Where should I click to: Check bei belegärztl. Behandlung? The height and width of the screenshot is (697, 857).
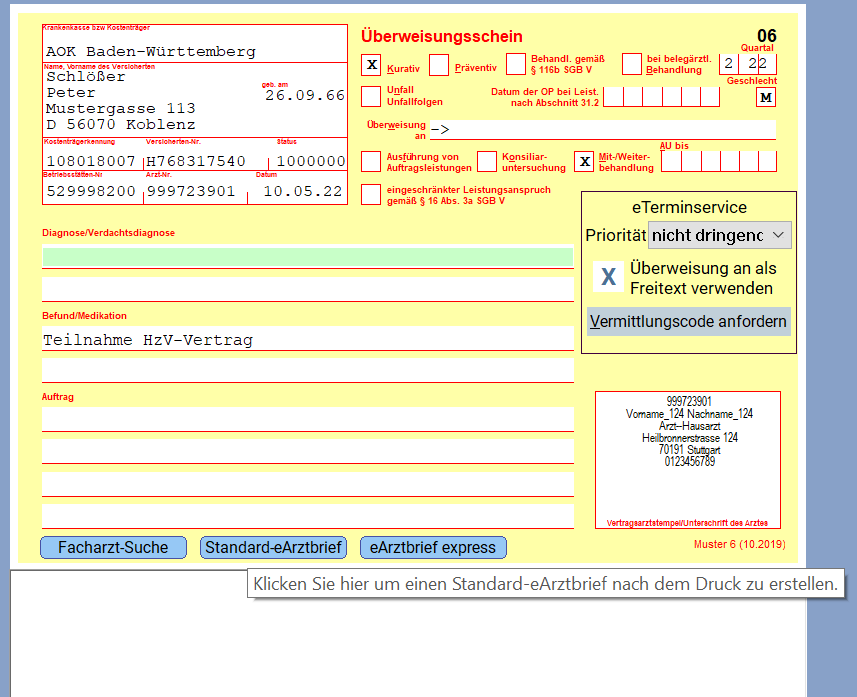click(632, 64)
